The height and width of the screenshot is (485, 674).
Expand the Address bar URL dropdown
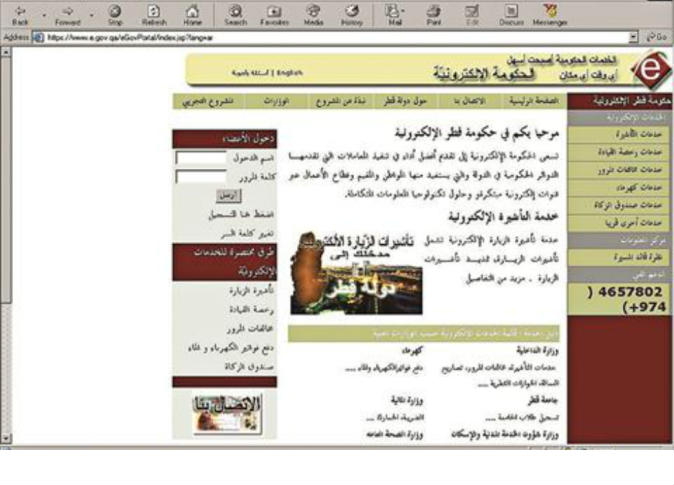pyautogui.click(x=633, y=37)
